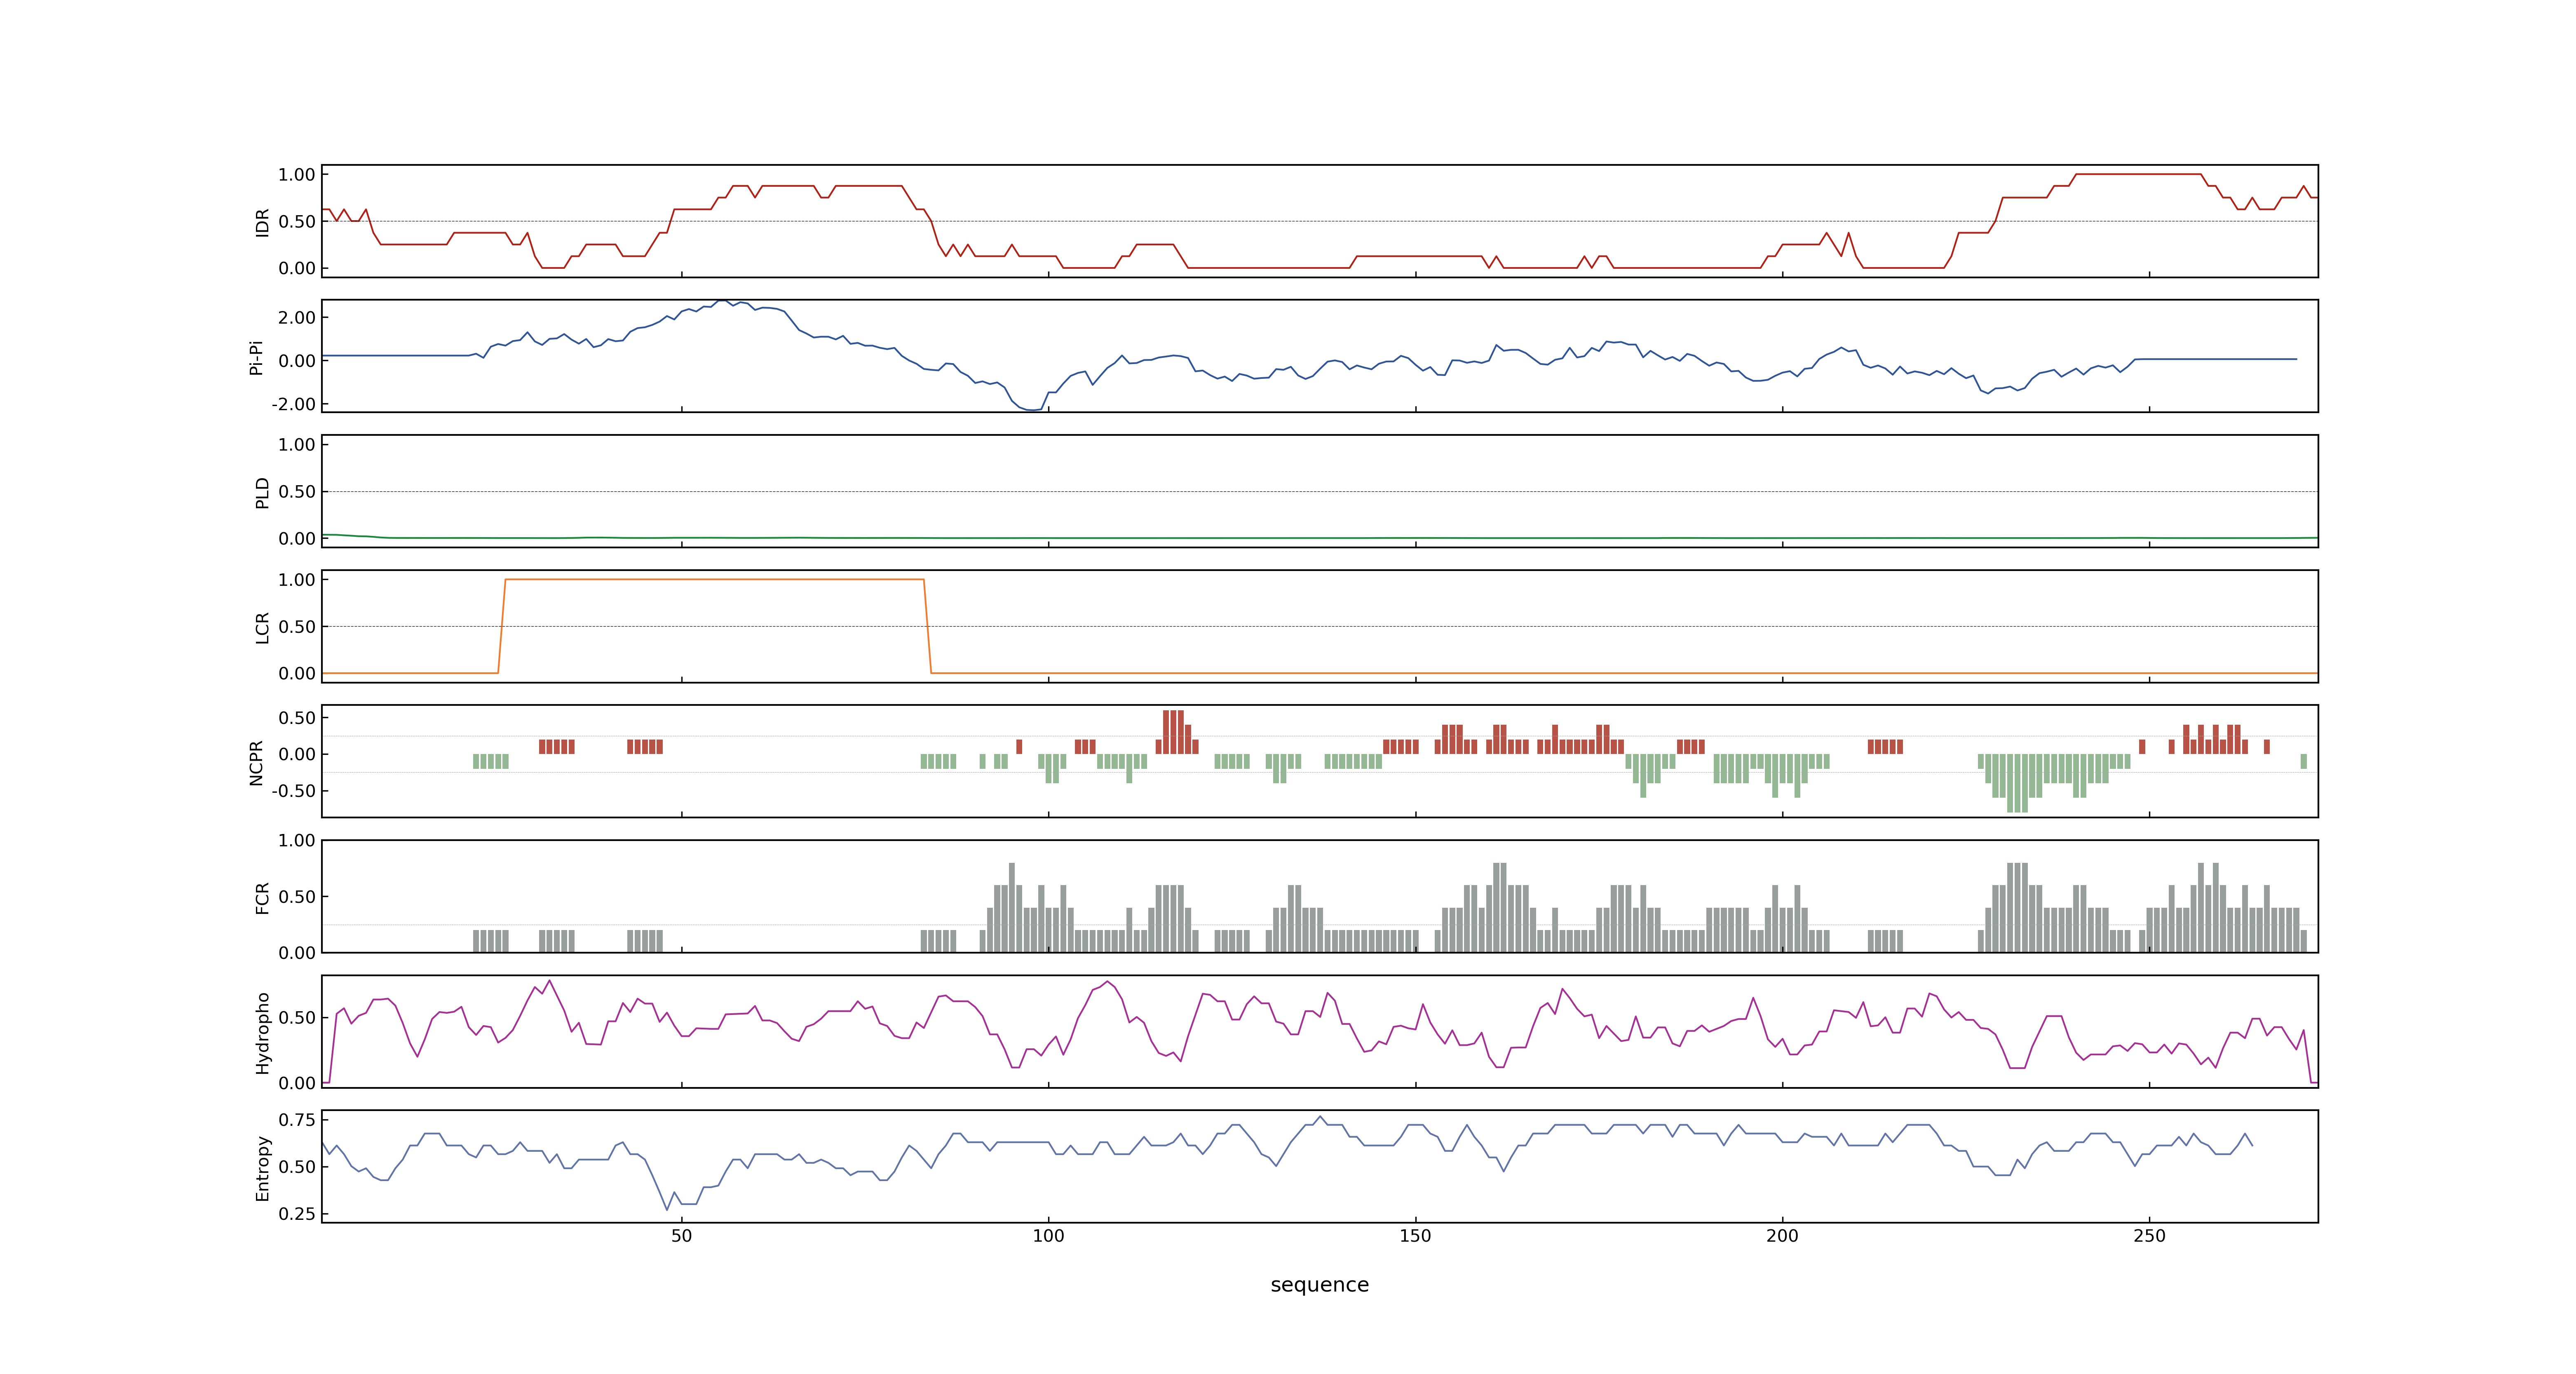Click the 1.00 tick on FCR axis
2576x1374 pixels.
[297, 840]
